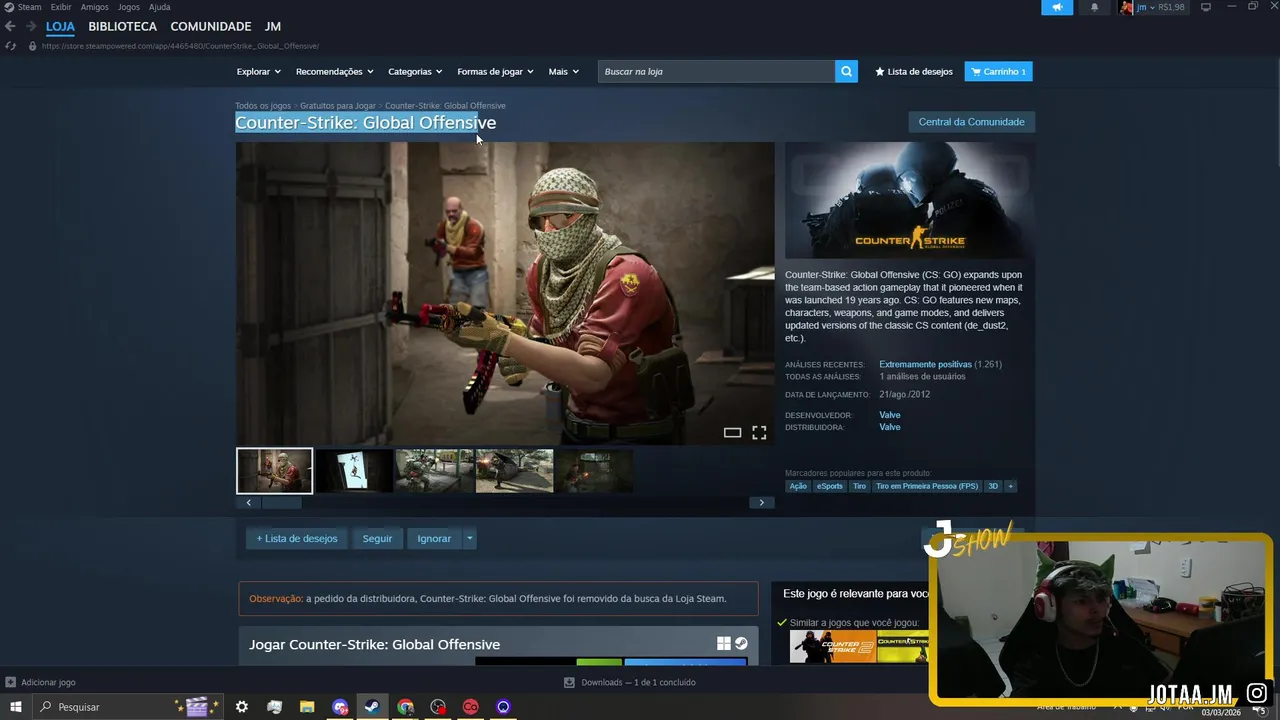Expand the Categorias dropdown
Image resolution: width=1280 pixels, height=720 pixels.
tap(415, 71)
